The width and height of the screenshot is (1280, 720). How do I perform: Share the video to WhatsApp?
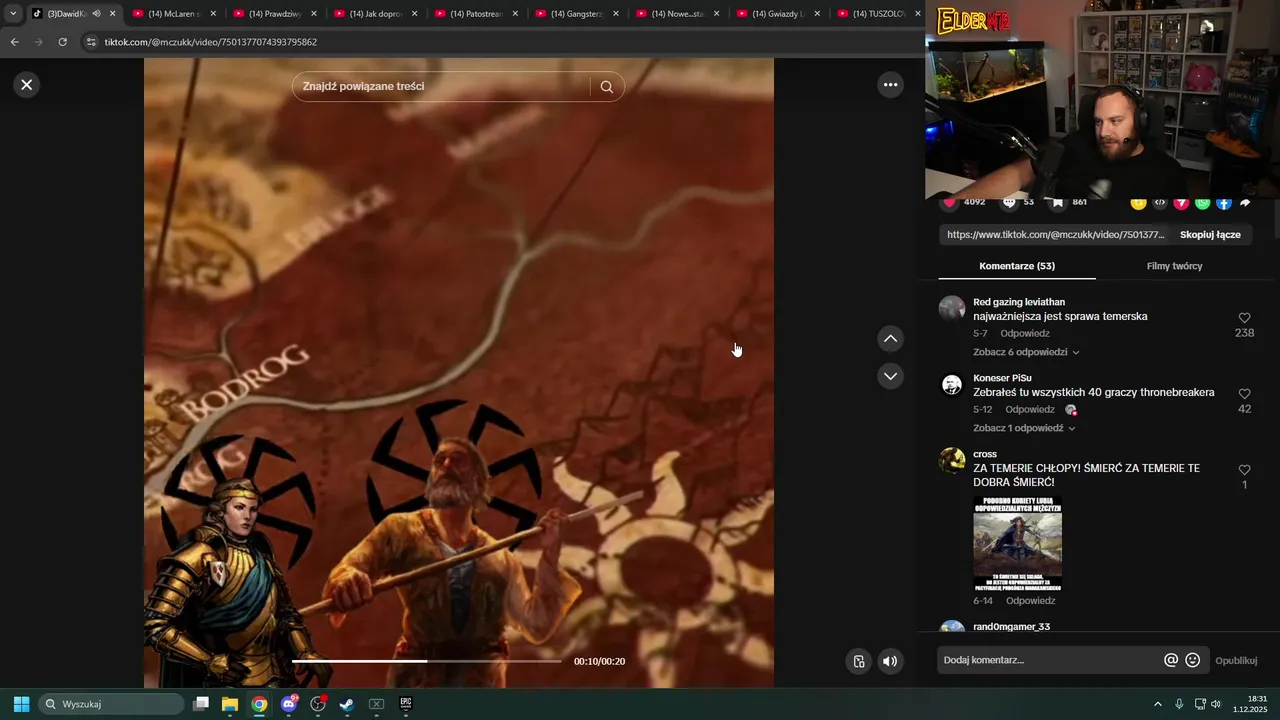click(x=1202, y=203)
